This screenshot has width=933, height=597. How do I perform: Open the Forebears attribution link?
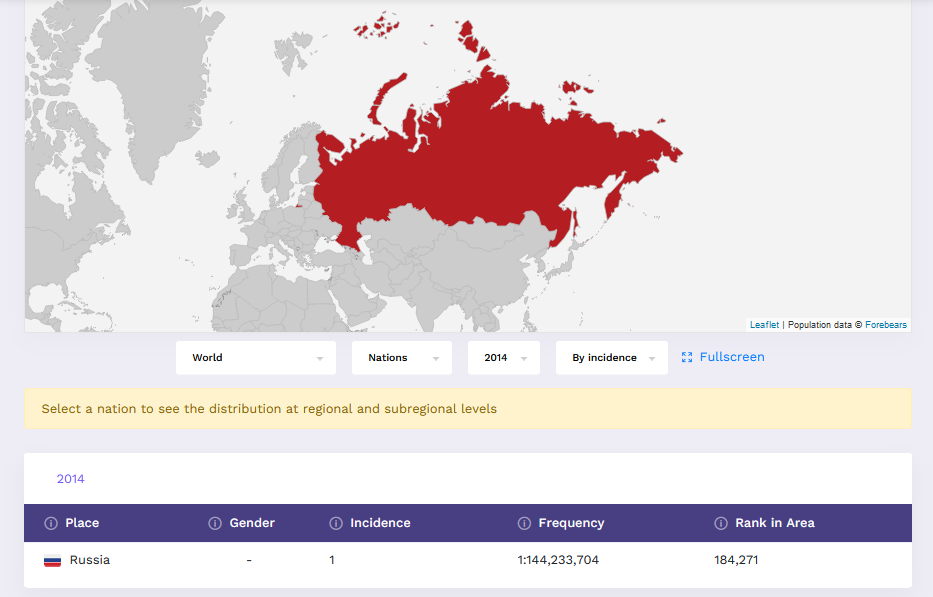tap(886, 325)
